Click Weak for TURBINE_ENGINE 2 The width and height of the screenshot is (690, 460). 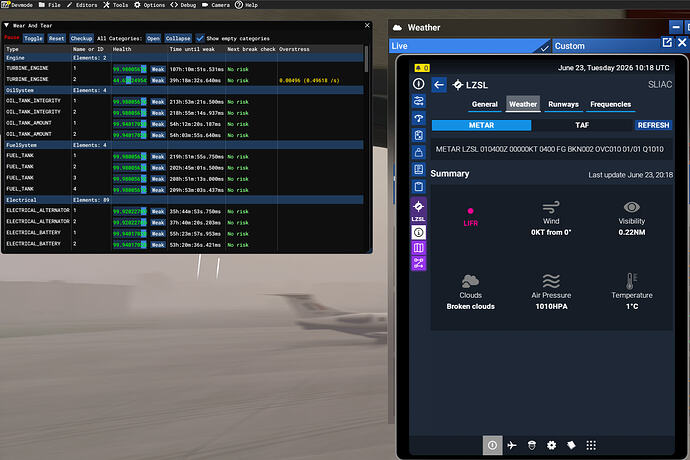[158, 80]
